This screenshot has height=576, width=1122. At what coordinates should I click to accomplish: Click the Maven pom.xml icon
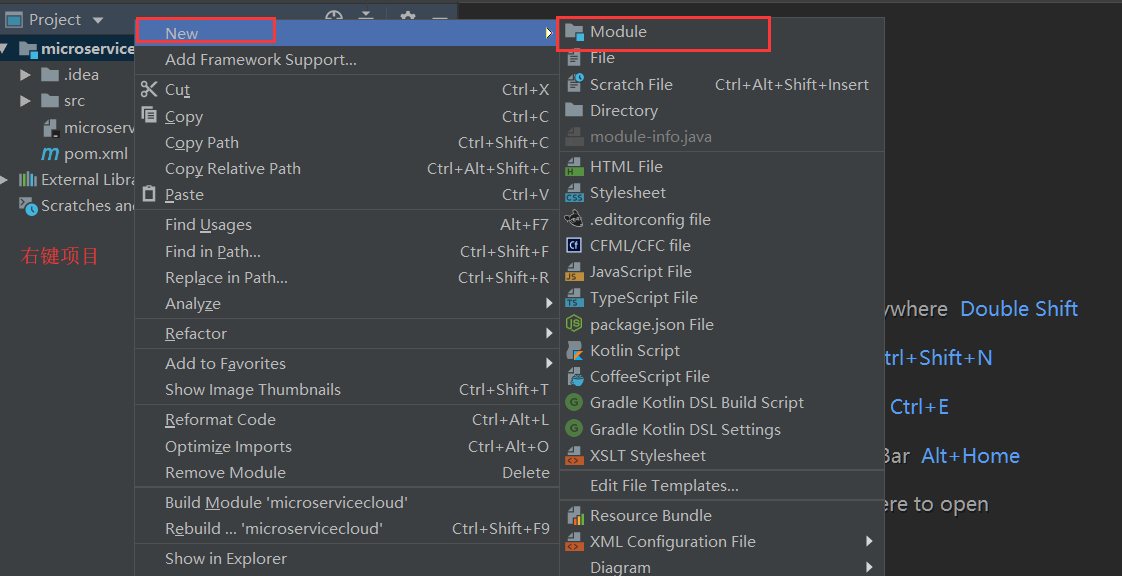tap(50, 154)
